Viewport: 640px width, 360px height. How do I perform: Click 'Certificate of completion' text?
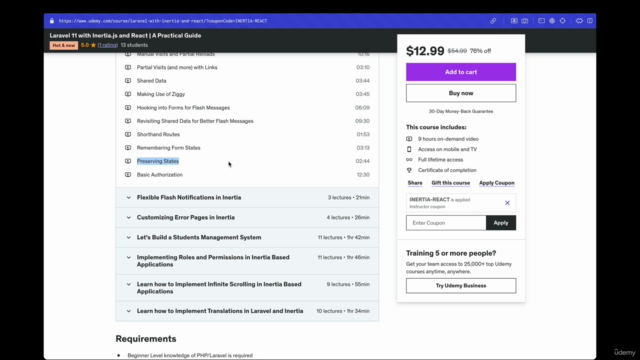tap(447, 170)
